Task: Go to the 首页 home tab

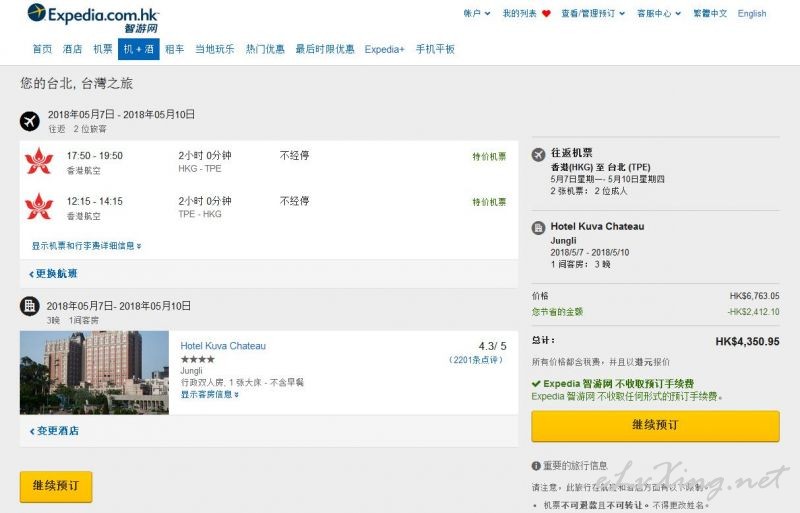Action: pyautogui.click(x=42, y=49)
